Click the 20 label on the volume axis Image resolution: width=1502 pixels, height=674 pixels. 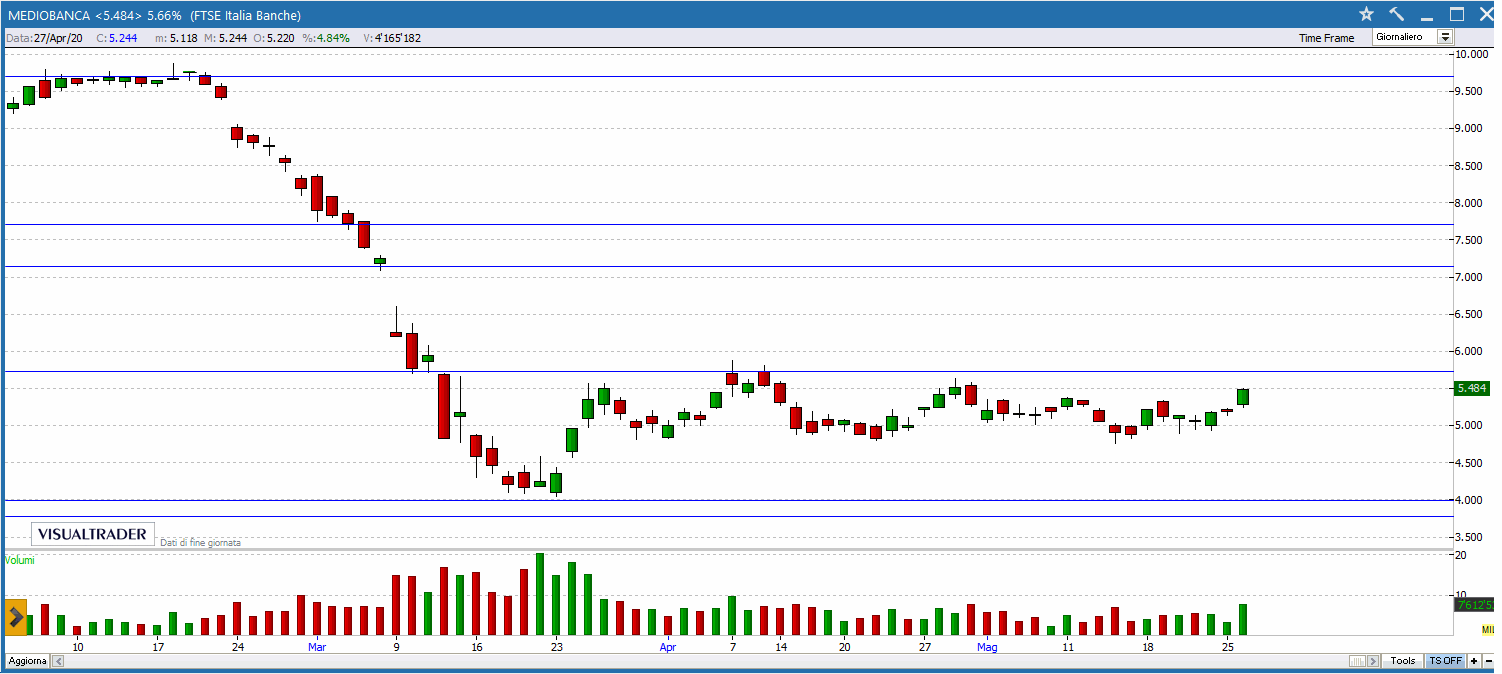tap(1461, 555)
